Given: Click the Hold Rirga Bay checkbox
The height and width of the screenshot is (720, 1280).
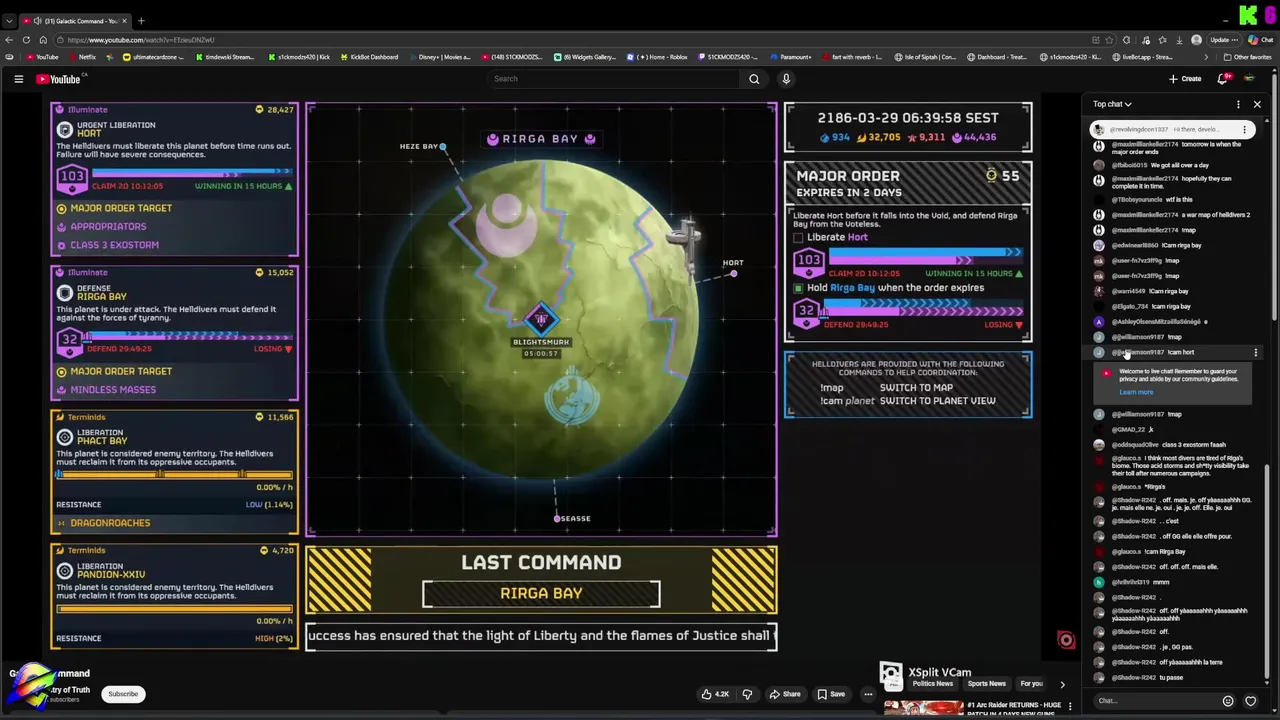Looking at the screenshot, I should click(798, 288).
